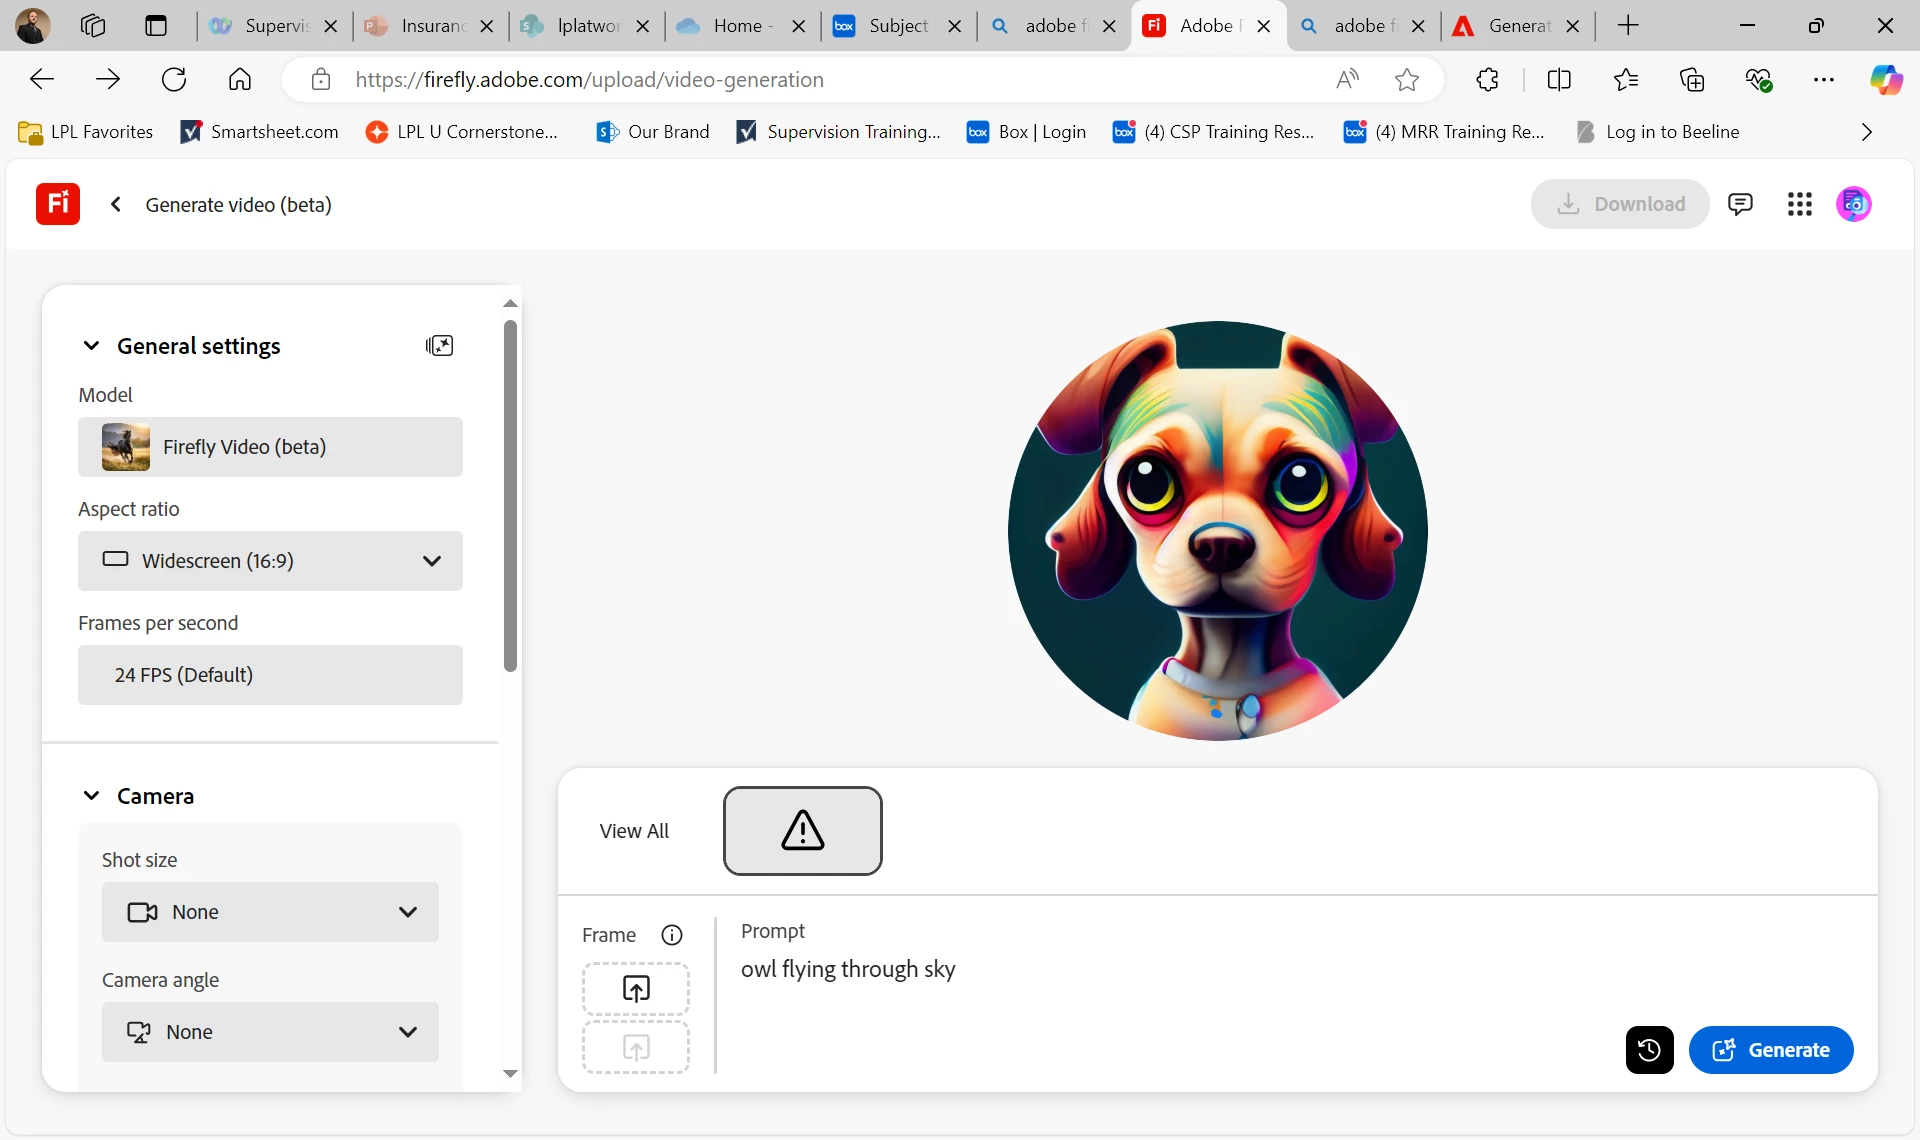Click the Generate button
The width and height of the screenshot is (1920, 1140).
(x=1770, y=1050)
